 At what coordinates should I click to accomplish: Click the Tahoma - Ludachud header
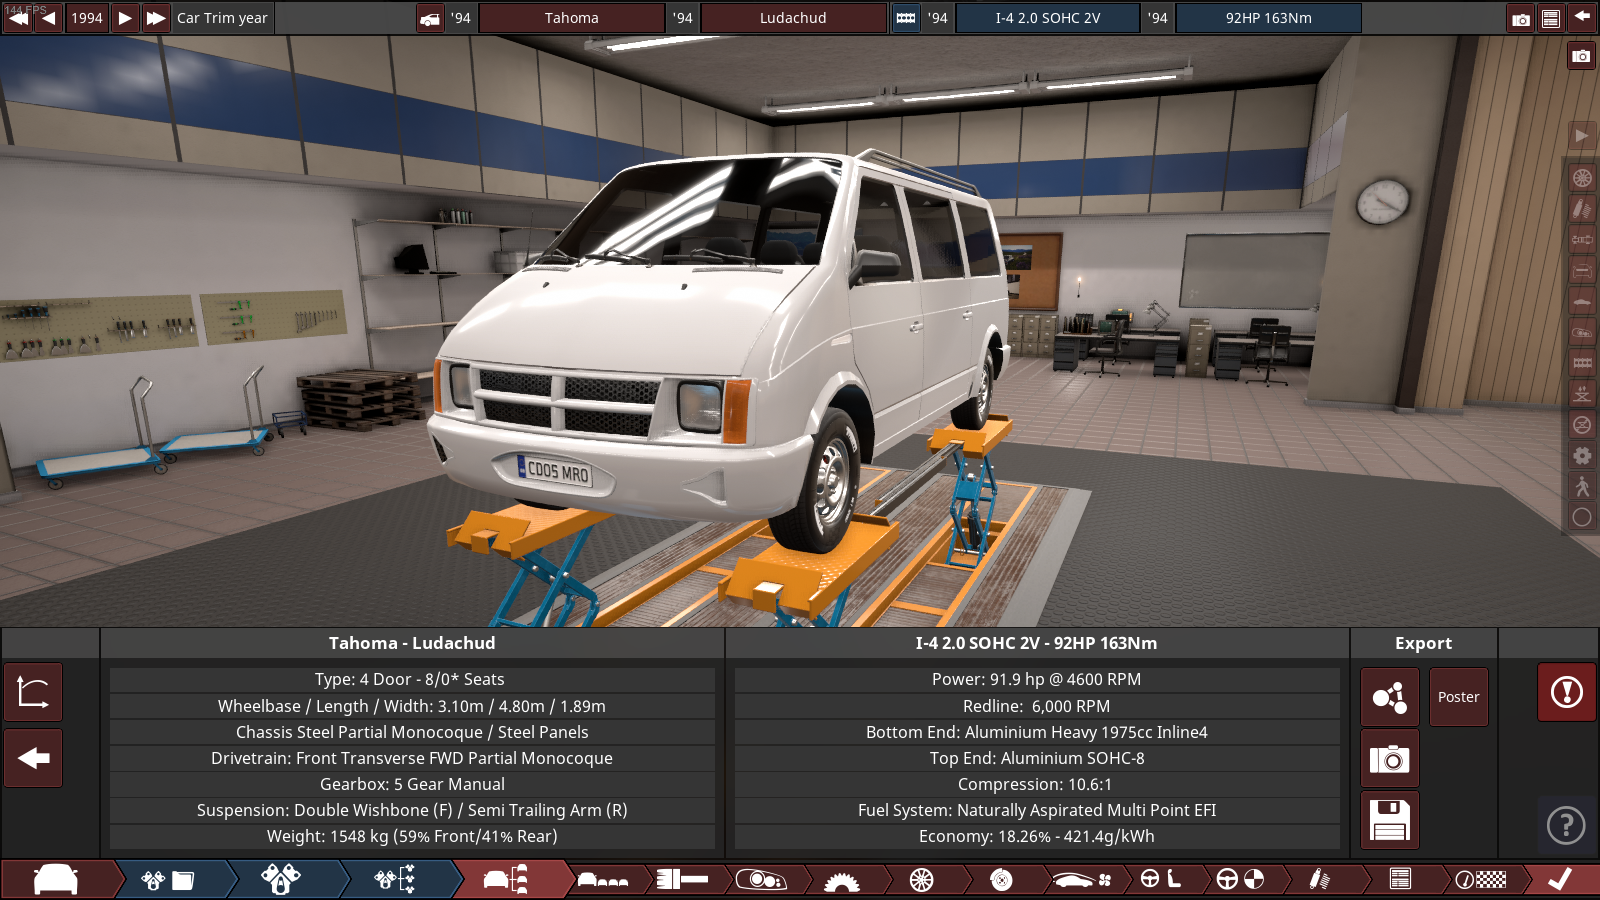click(412, 643)
